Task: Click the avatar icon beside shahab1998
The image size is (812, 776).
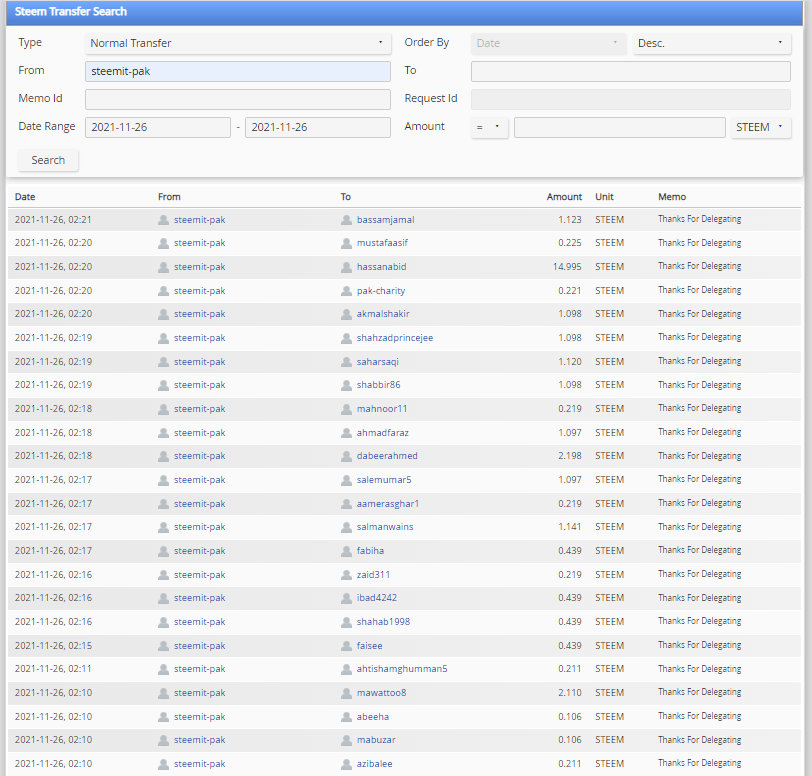Action: pos(346,622)
